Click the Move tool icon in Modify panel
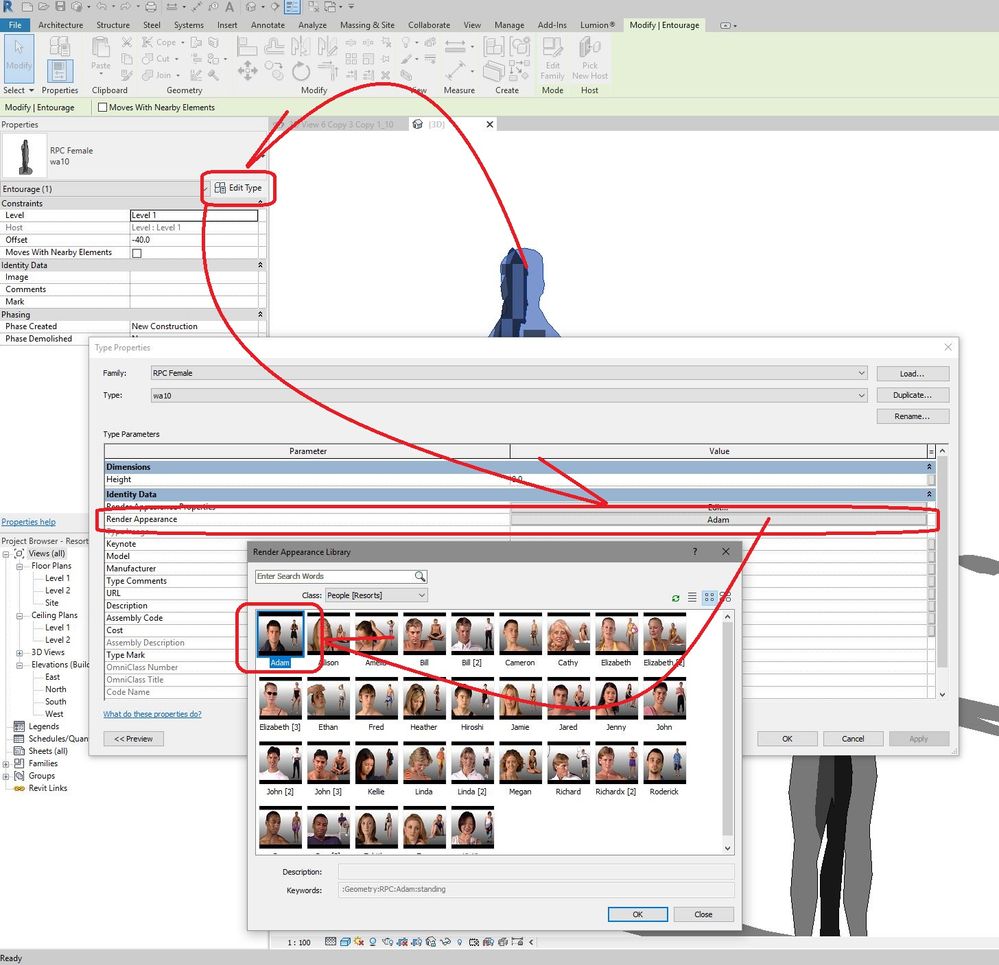Image resolution: width=999 pixels, height=965 pixels. (247, 70)
